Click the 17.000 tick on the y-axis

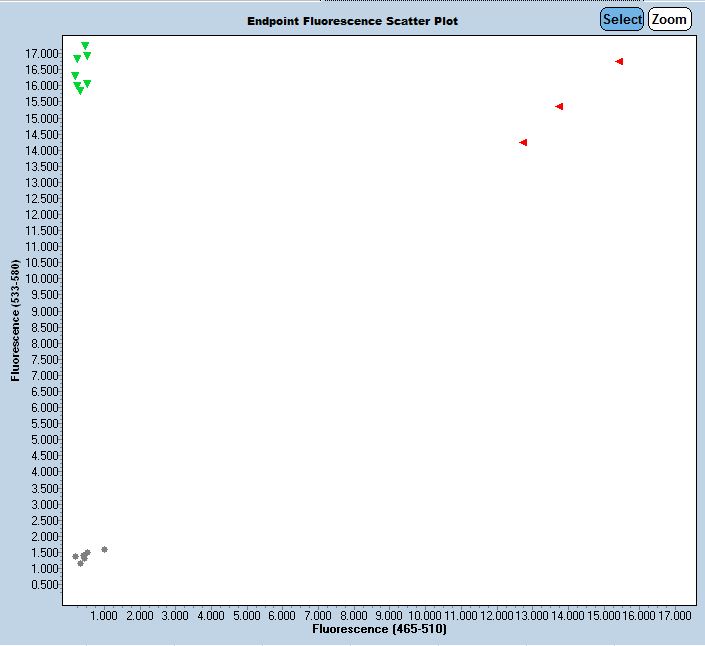tap(42, 53)
